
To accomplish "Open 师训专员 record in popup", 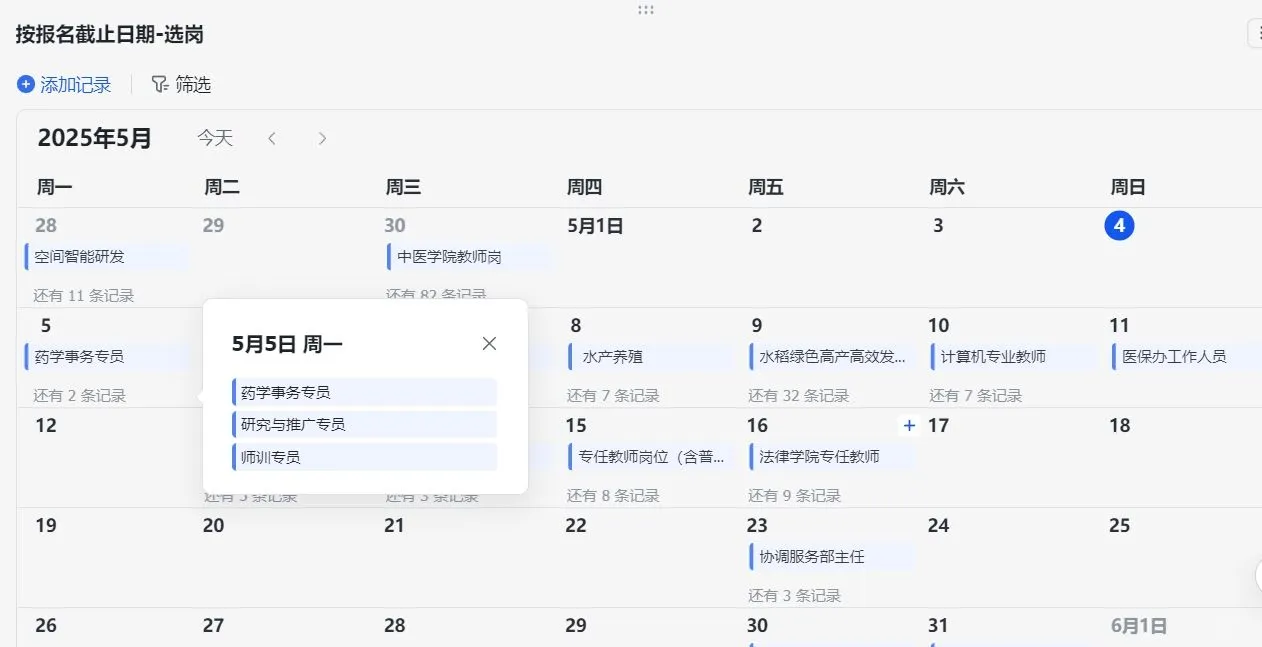I will pos(364,457).
